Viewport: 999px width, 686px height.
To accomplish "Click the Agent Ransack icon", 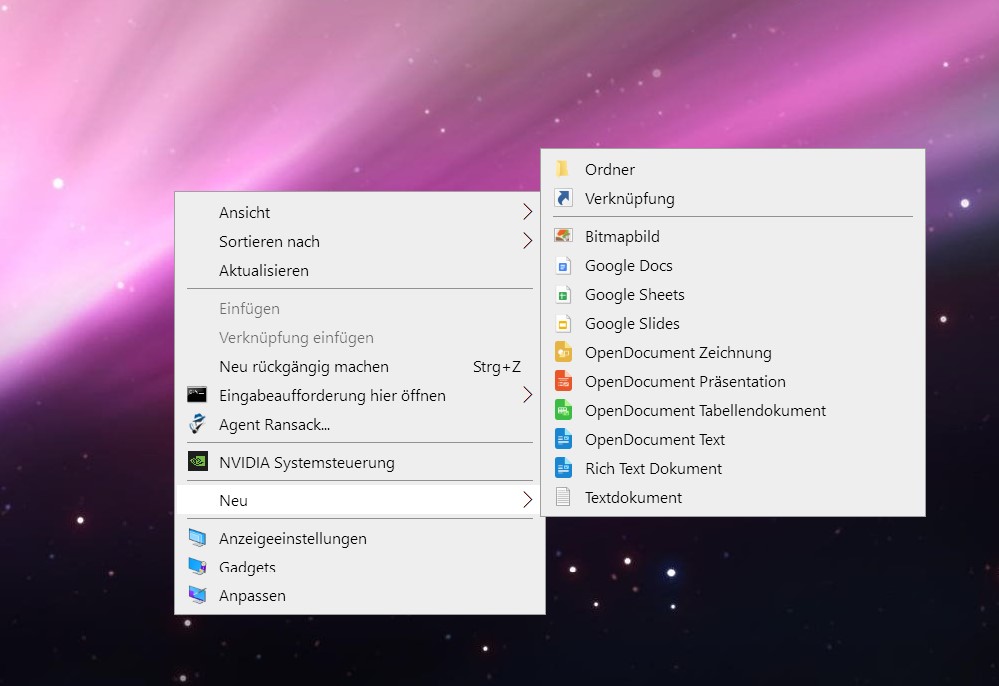I will (198, 424).
